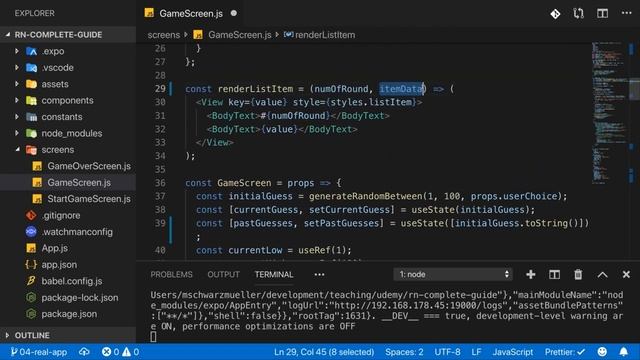Collapse RN-COMPLETE-GUIDE root folder
The height and width of the screenshot is (360, 640).
point(8,35)
